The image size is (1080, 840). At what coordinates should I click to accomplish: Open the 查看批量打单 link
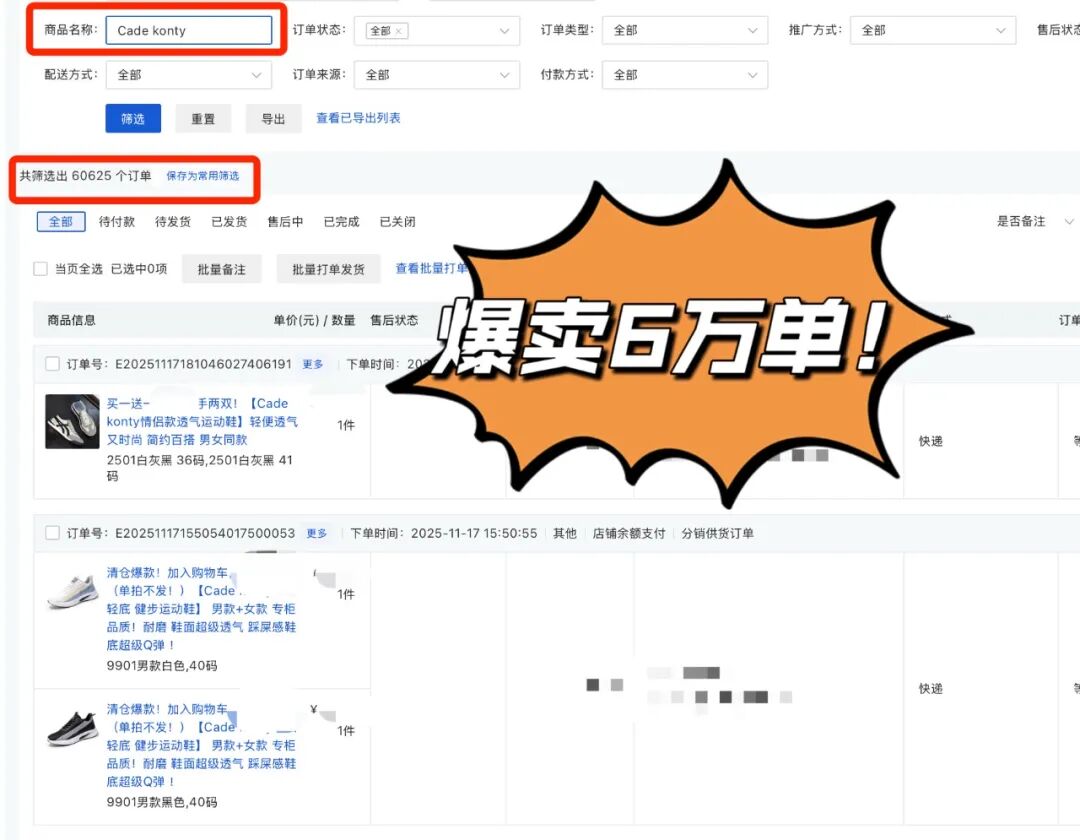click(x=431, y=268)
